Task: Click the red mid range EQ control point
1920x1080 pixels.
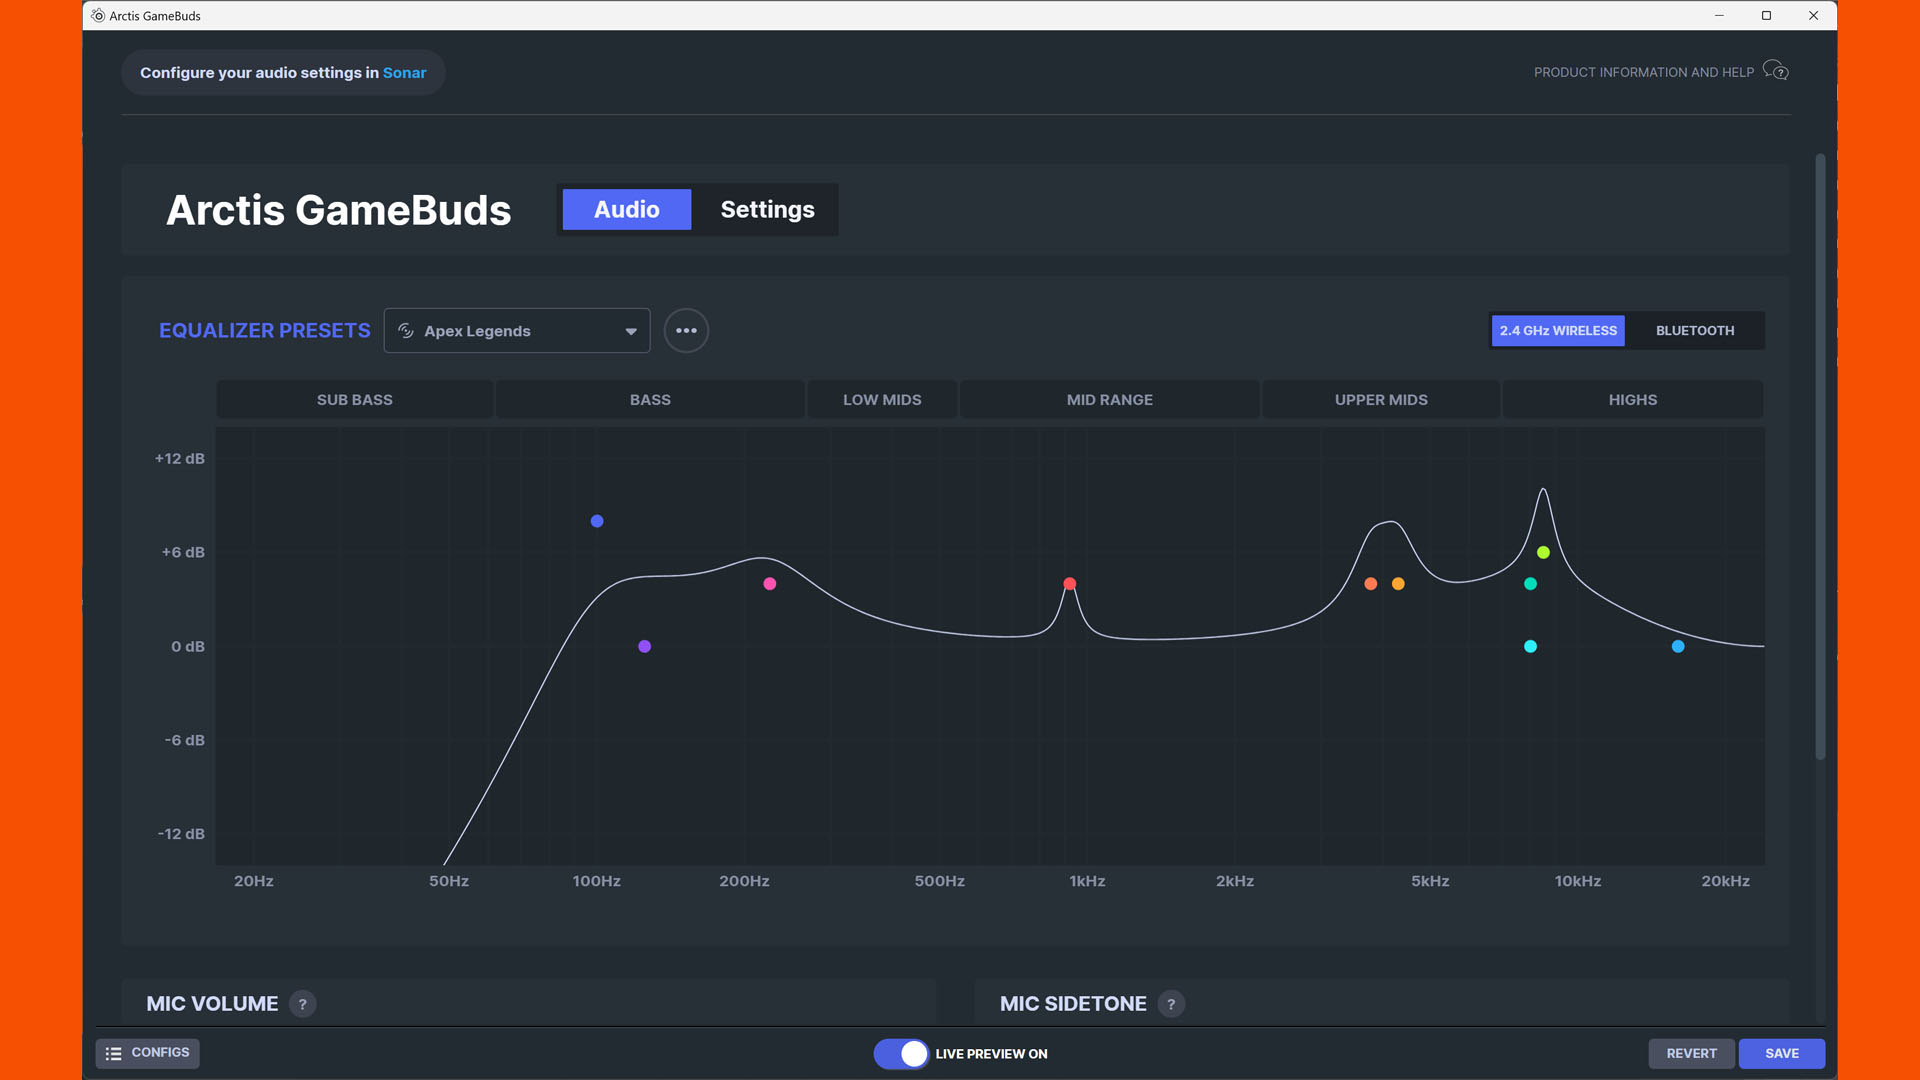Action: pos(1071,583)
